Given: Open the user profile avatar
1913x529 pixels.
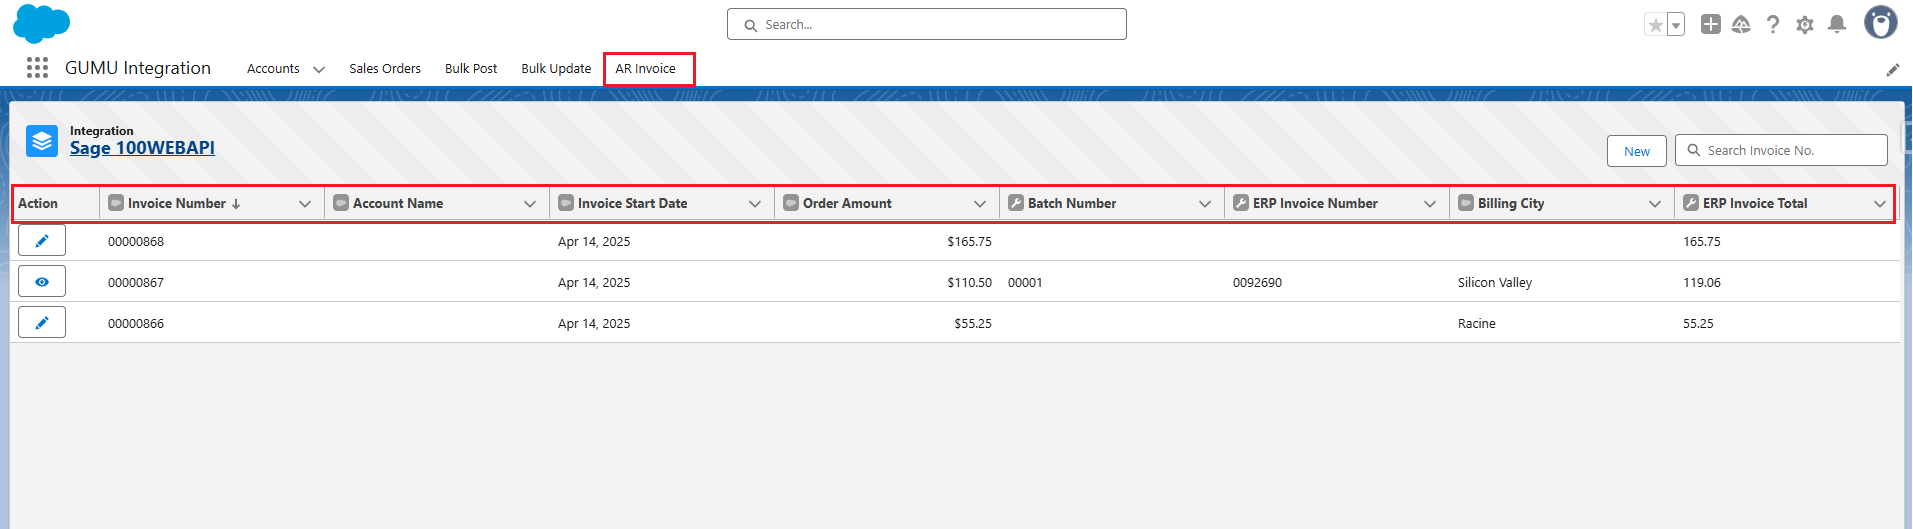Looking at the screenshot, I should [1881, 23].
